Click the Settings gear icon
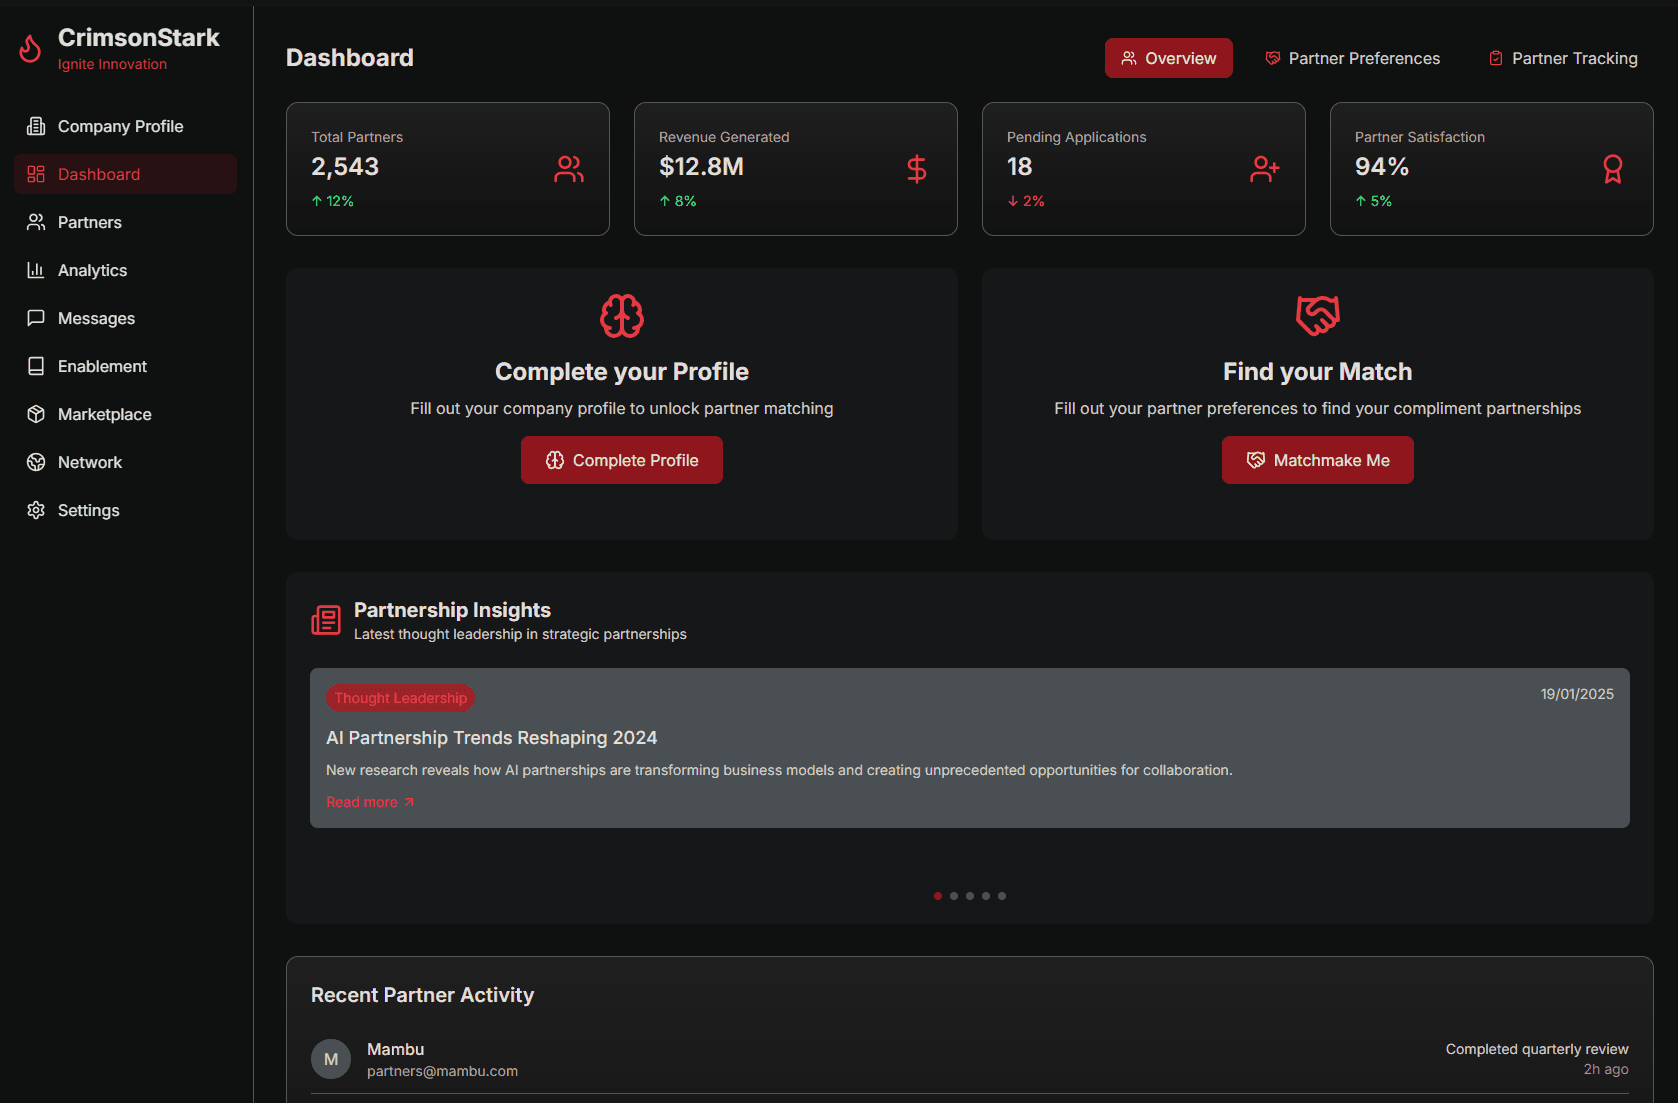The width and height of the screenshot is (1678, 1103). [x=36, y=510]
